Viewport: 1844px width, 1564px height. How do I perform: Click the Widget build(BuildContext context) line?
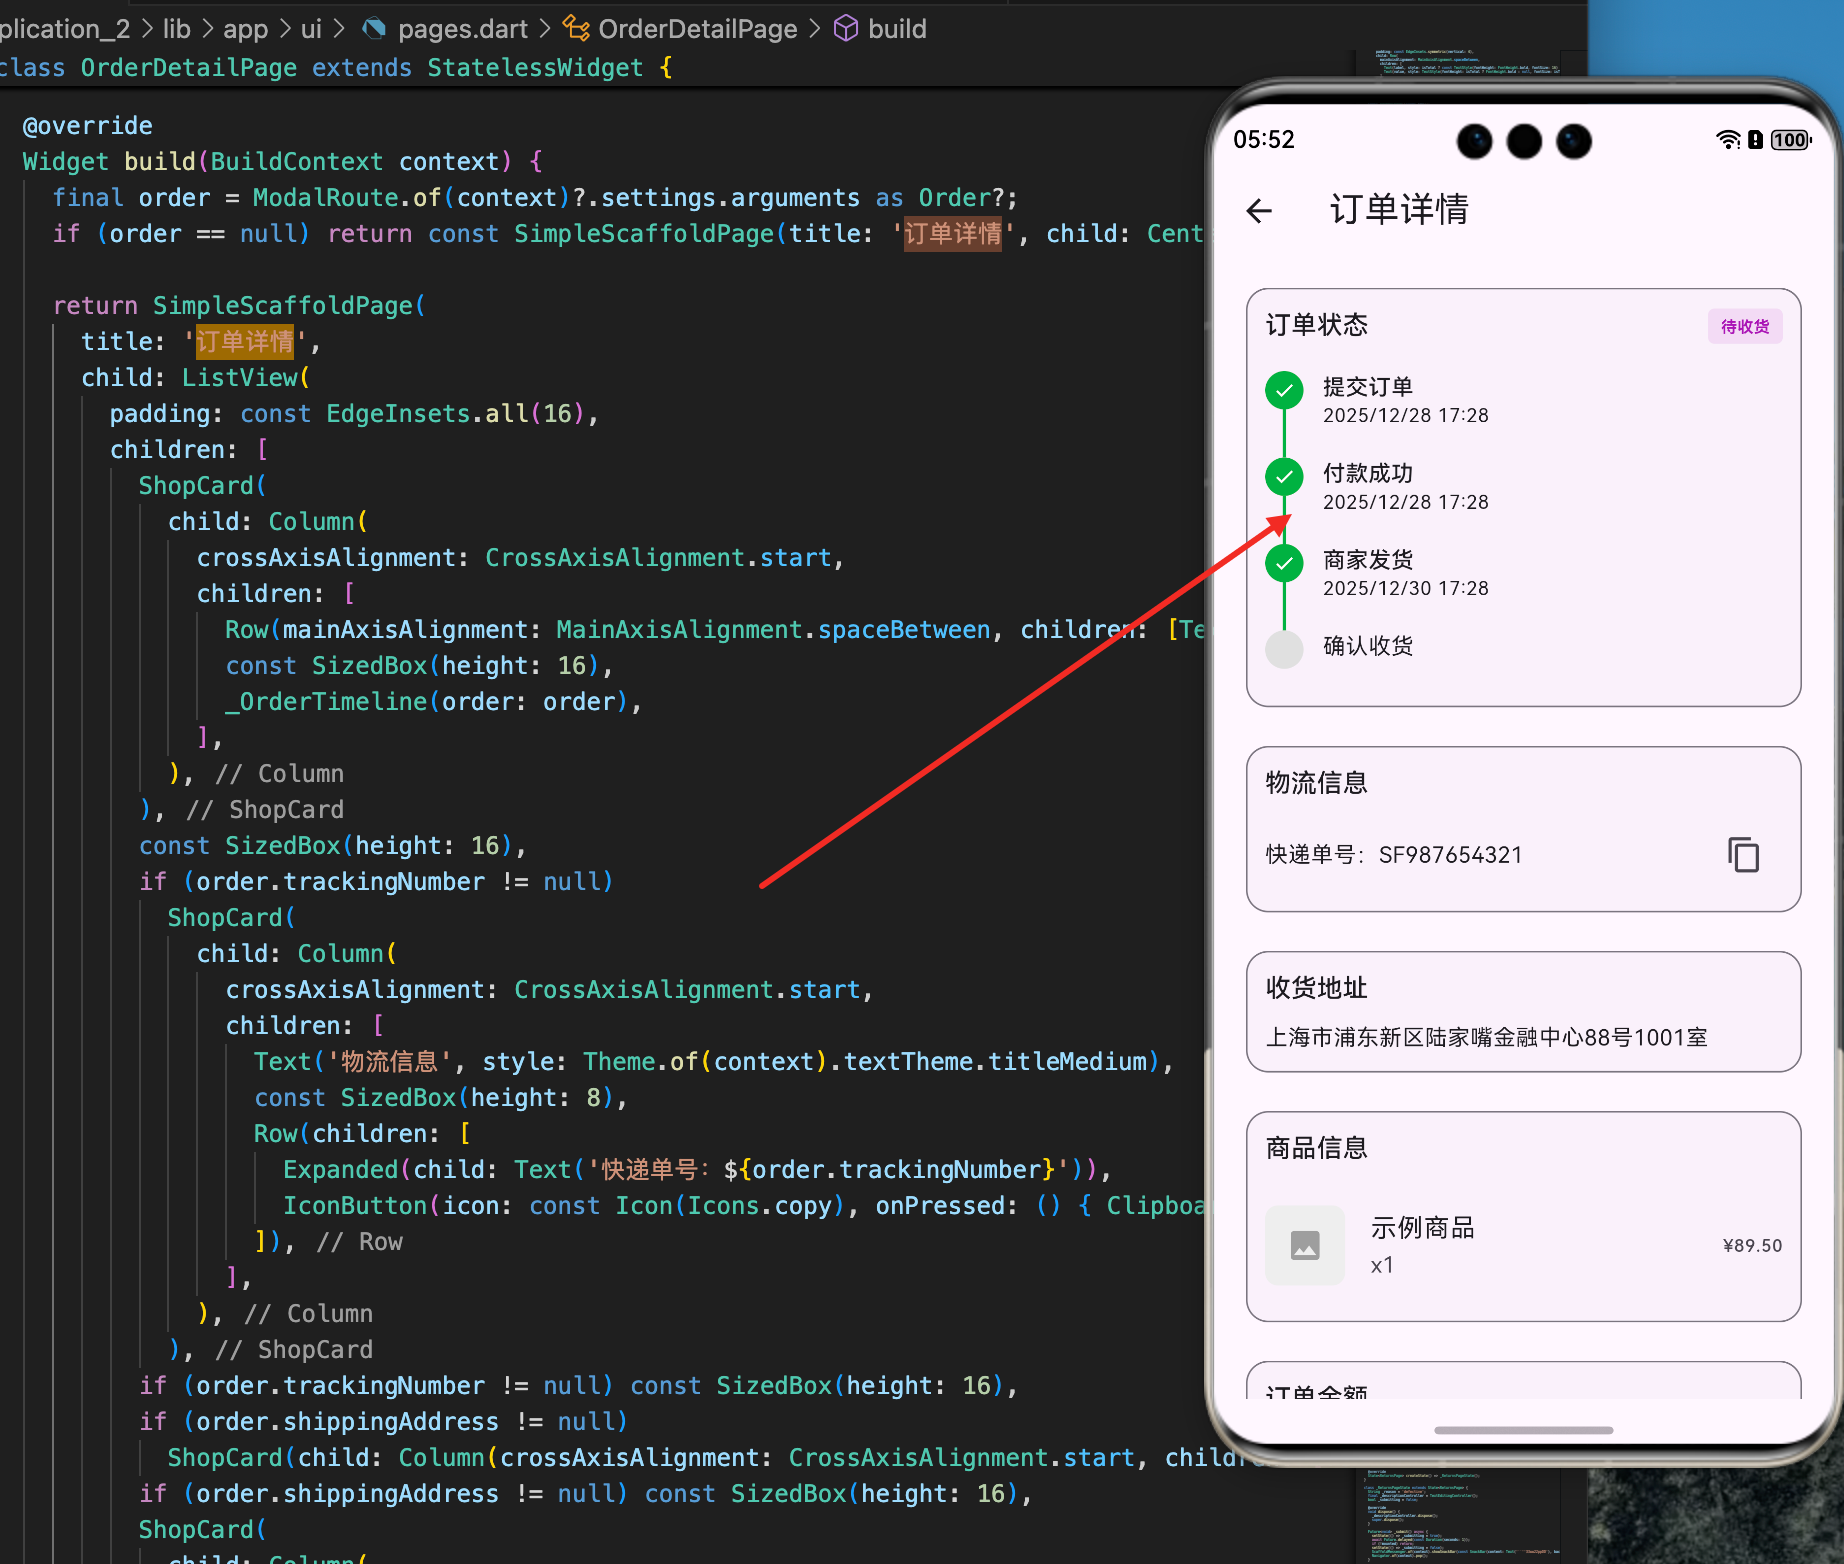pos(283,162)
